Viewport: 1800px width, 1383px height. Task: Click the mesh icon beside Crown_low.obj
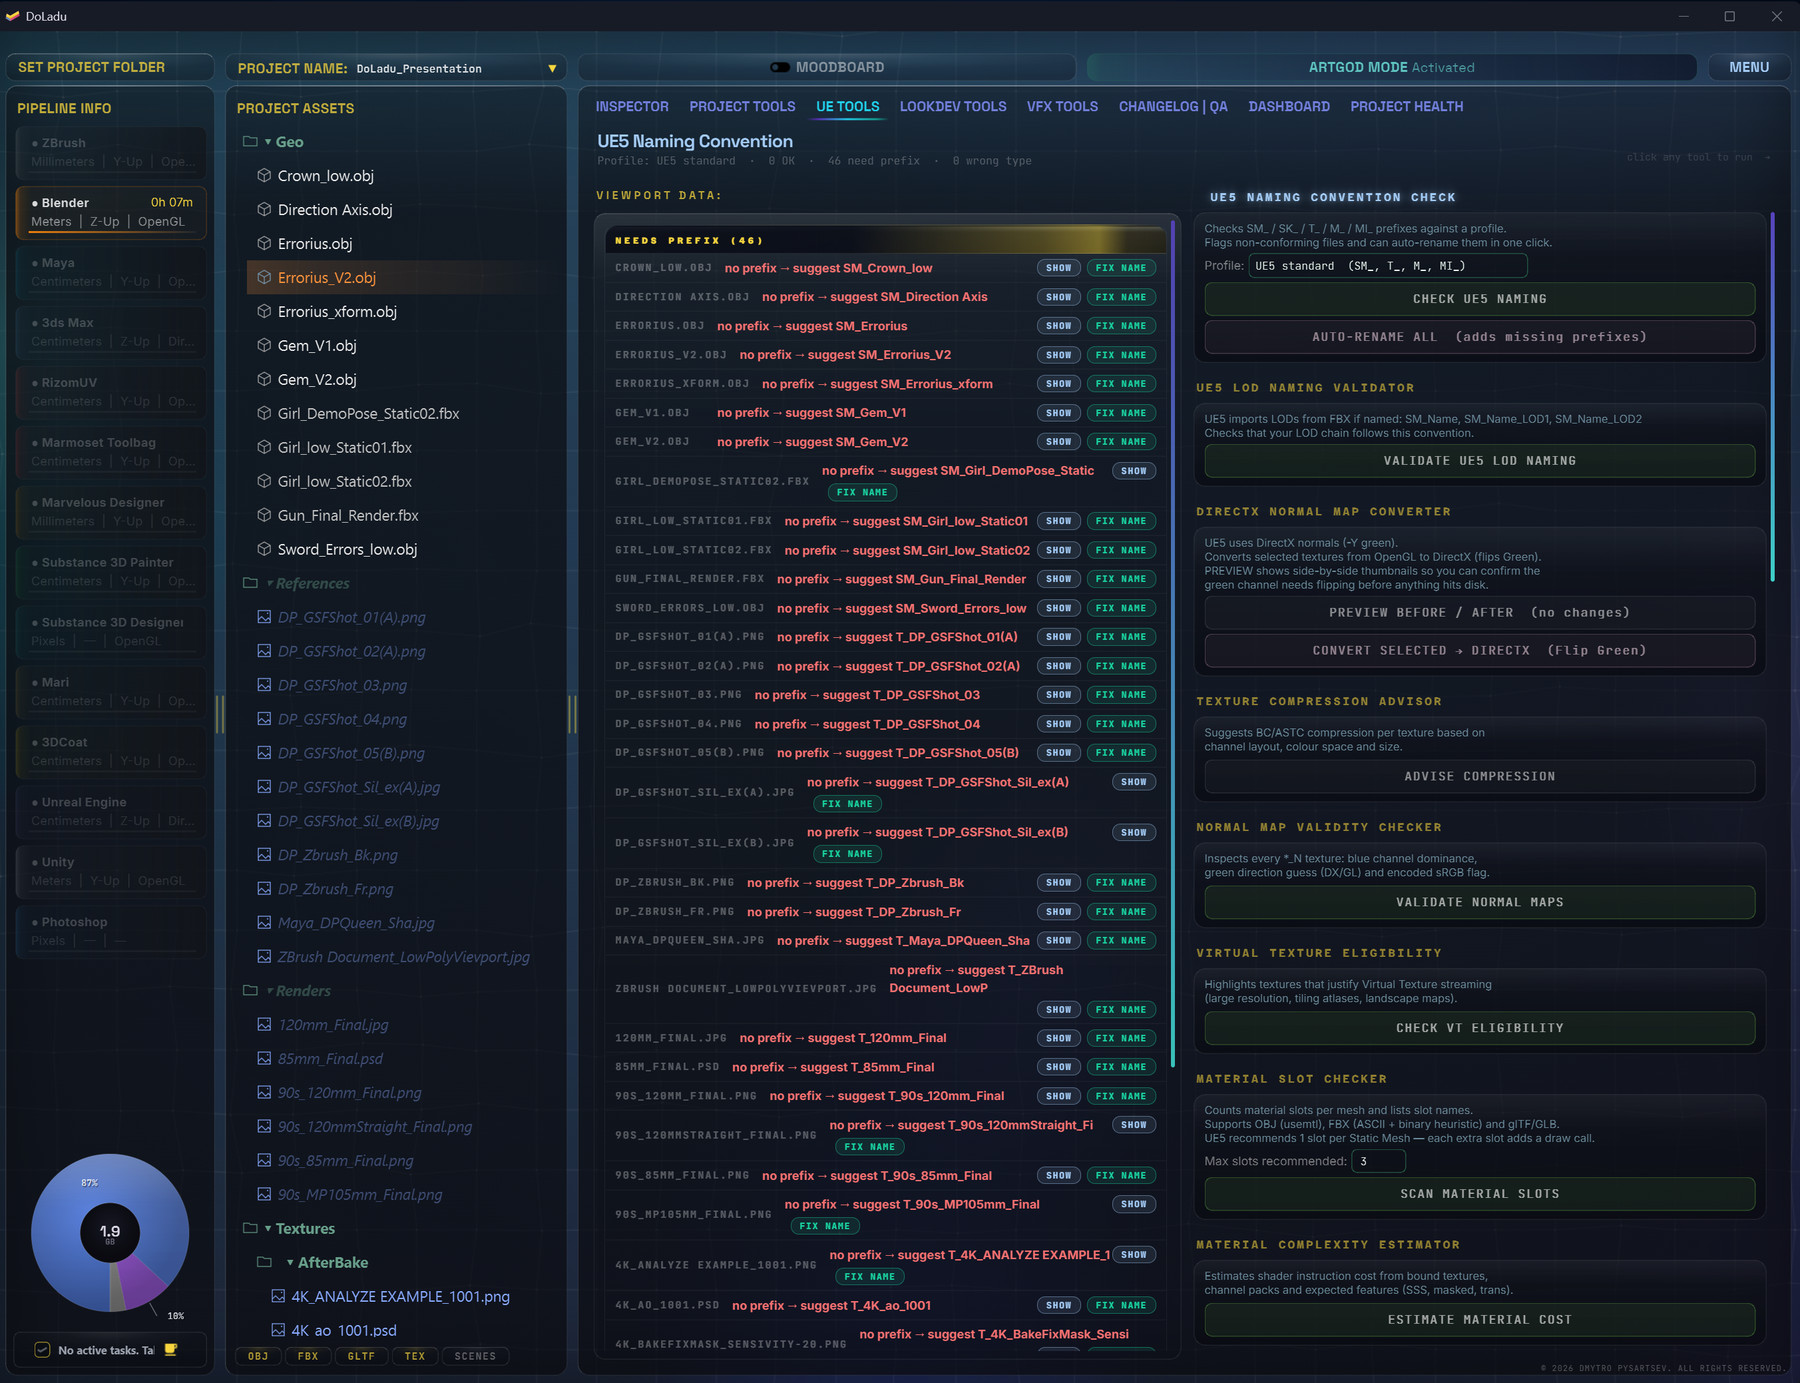pos(264,175)
